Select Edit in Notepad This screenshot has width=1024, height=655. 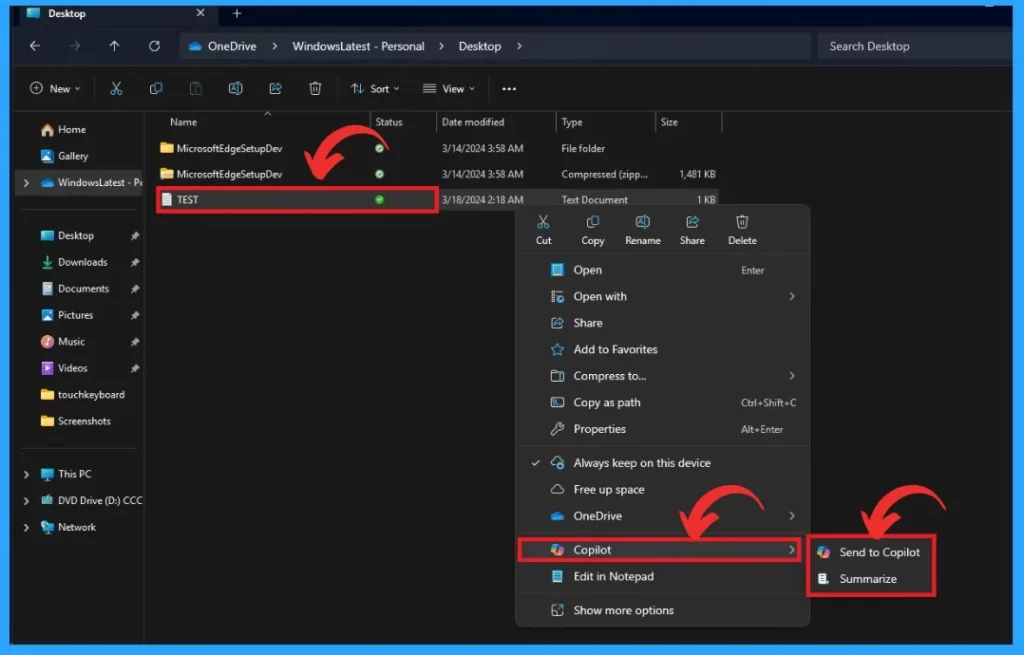point(662,577)
